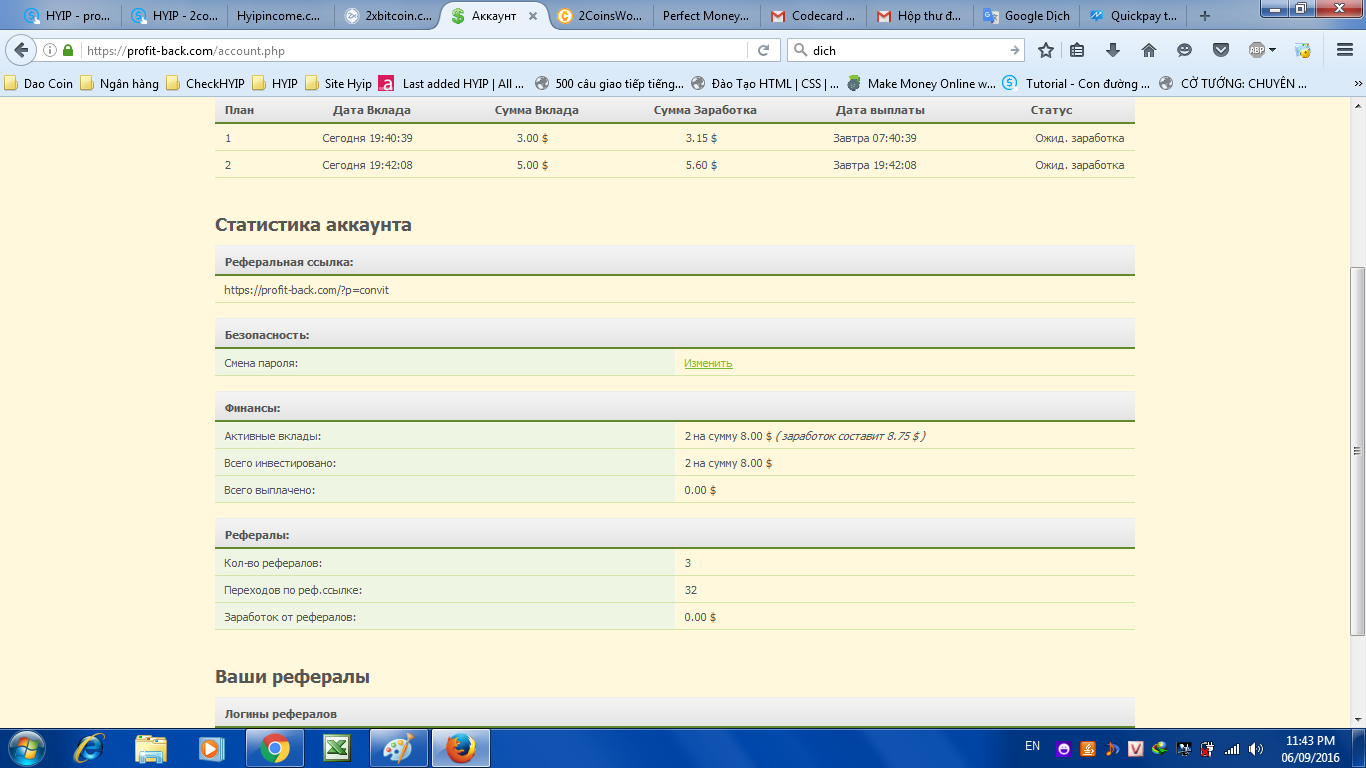The image size is (1366, 768).
Task: Open the picture add-on icon beside Adblock Plus
Action: pyautogui.click(x=1303, y=50)
